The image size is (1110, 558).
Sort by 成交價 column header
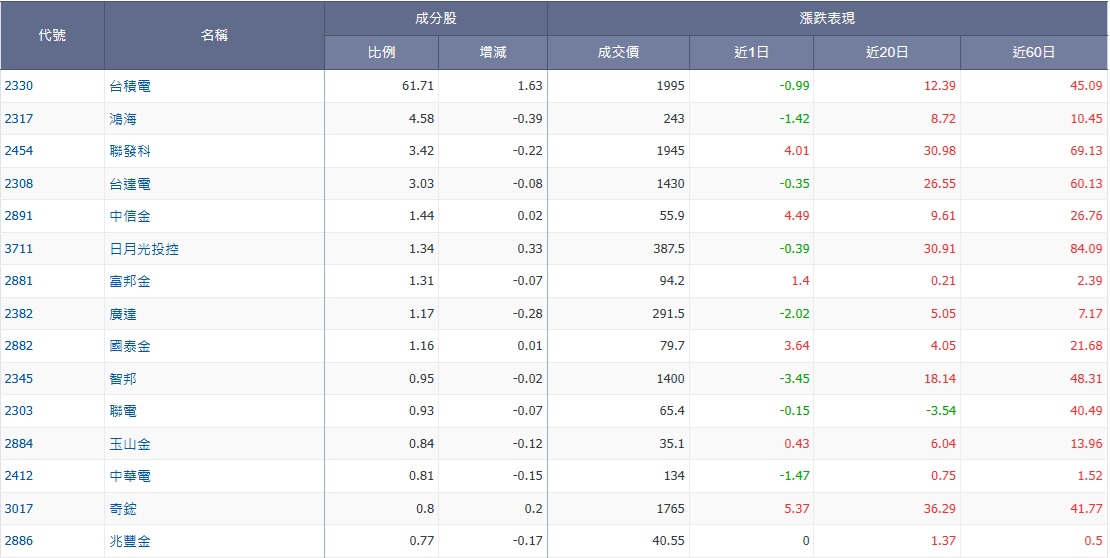pos(618,53)
